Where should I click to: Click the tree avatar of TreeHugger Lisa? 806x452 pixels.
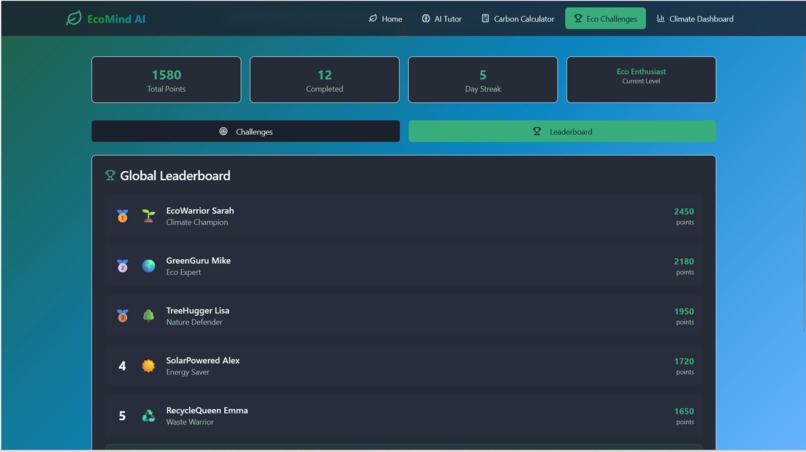tap(149, 315)
